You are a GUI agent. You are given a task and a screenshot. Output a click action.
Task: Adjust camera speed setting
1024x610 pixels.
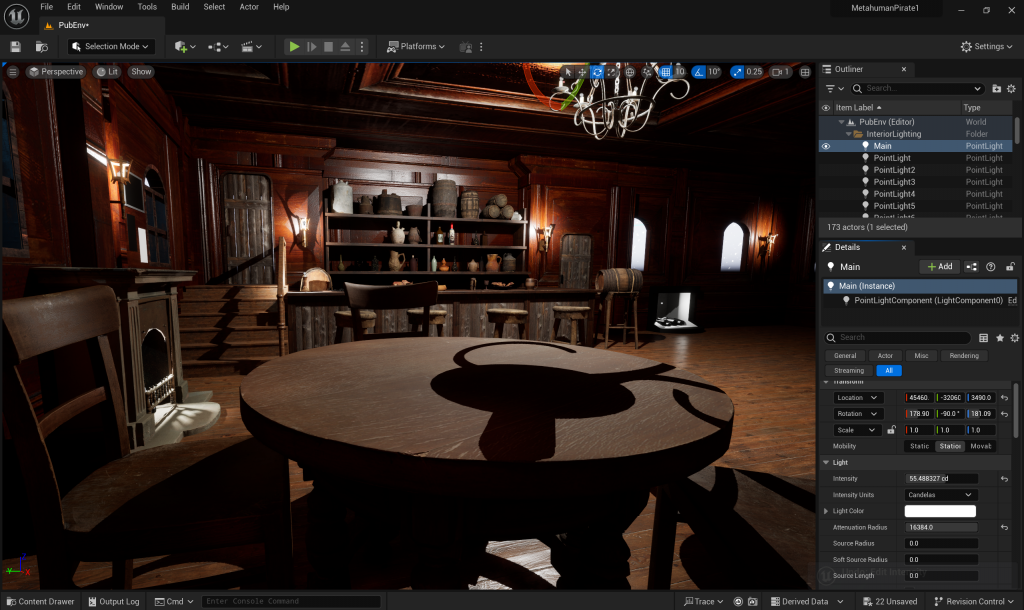781,72
